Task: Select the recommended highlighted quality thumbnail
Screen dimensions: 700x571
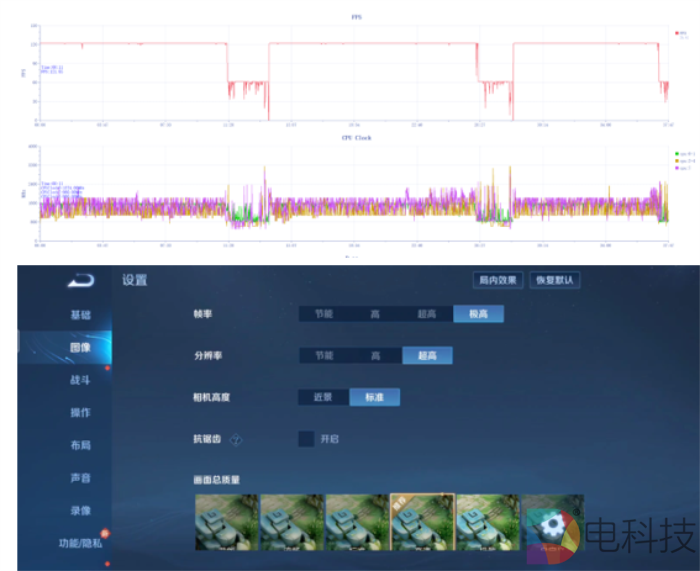Action: click(422, 522)
